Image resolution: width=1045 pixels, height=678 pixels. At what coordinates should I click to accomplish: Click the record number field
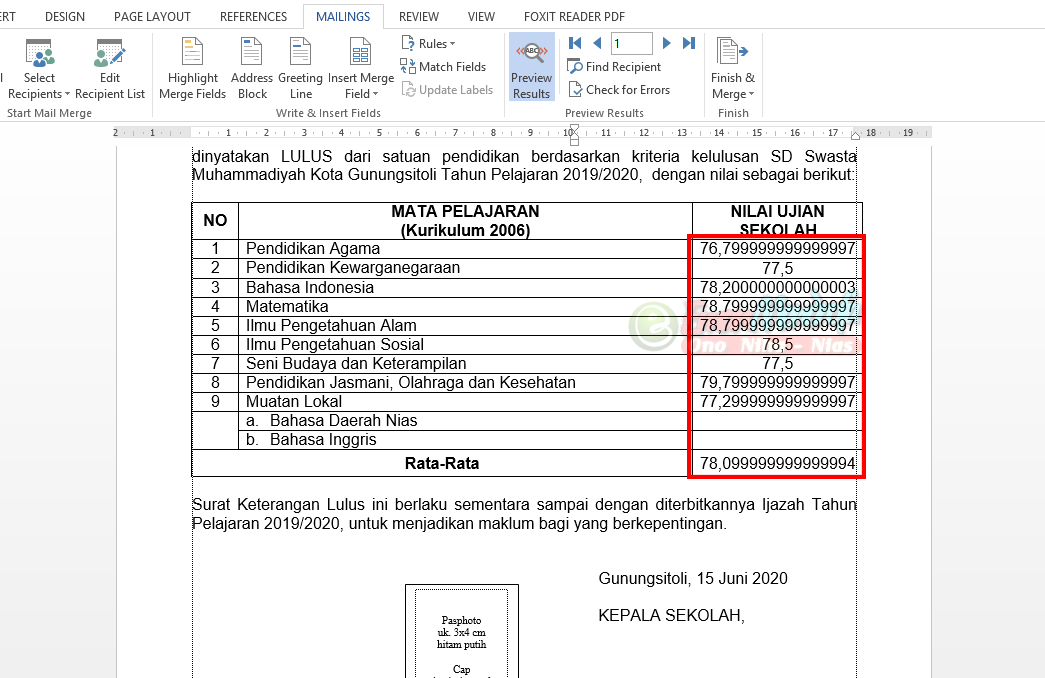[x=631, y=43]
